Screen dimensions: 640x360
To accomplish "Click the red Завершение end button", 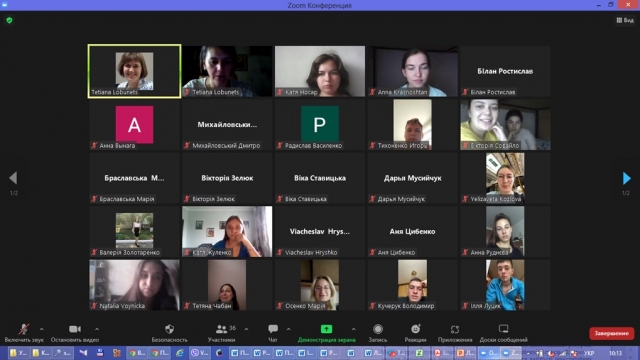I will point(611,333).
